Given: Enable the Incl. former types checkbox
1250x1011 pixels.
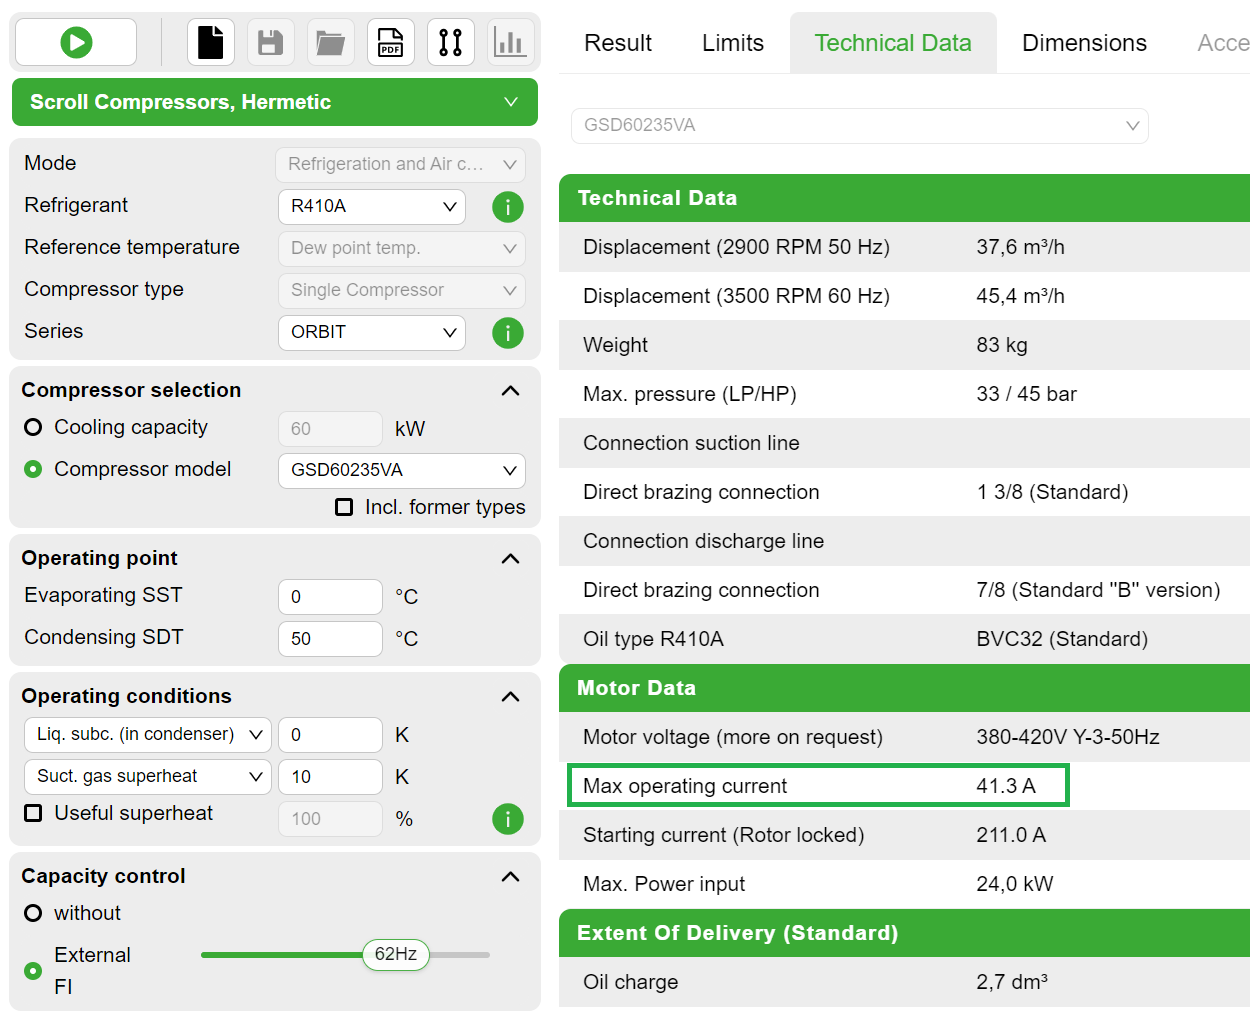Looking at the screenshot, I should (x=344, y=508).
